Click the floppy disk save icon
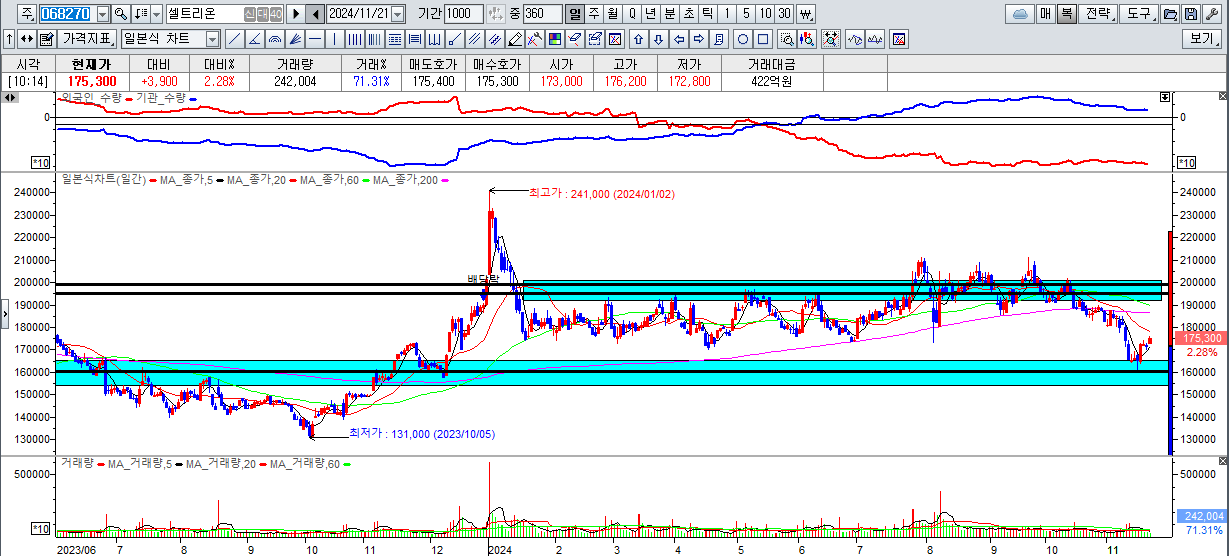The width and height of the screenshot is (1229, 556). click(x=1190, y=14)
